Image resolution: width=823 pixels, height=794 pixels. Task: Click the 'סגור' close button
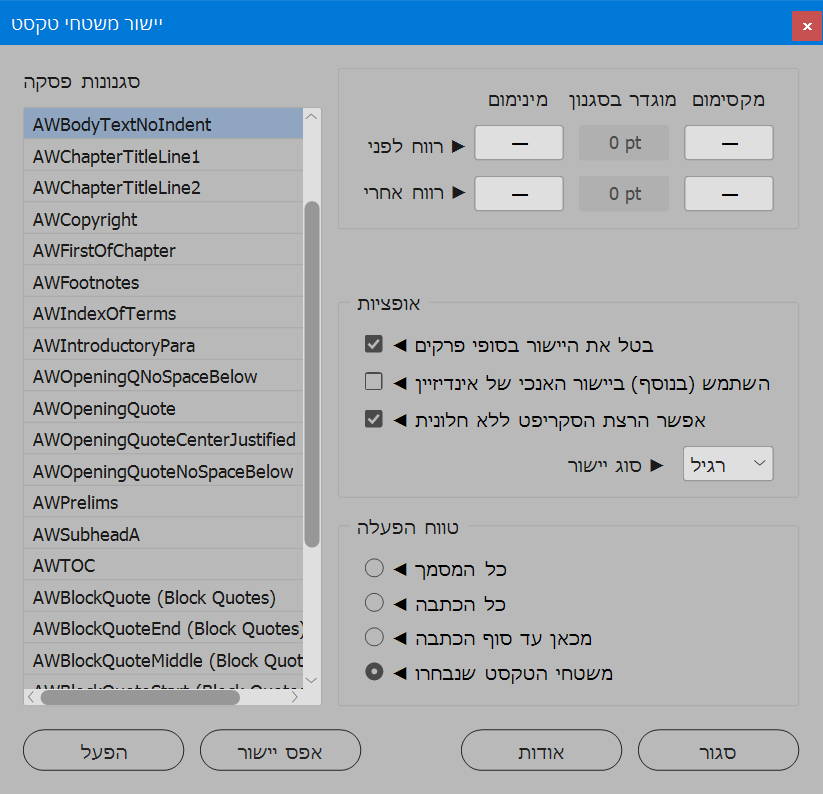point(718,750)
